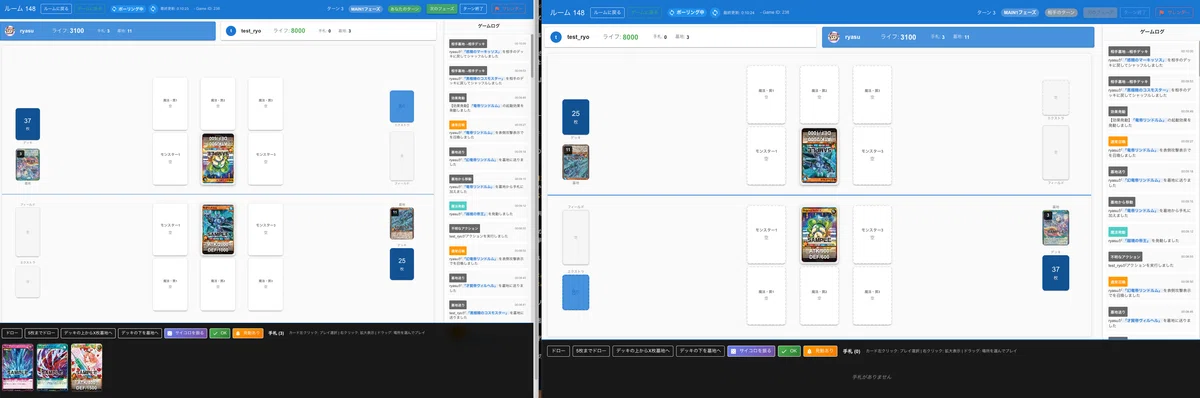Click the monster card in left window's lower field
1200x398 pixels.
(x=217, y=230)
